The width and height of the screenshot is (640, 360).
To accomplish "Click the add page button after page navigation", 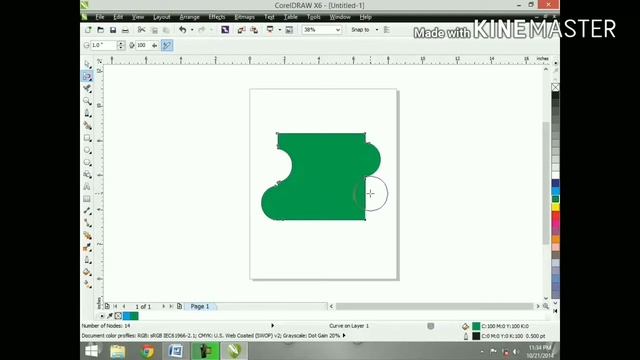I will [x=179, y=306].
